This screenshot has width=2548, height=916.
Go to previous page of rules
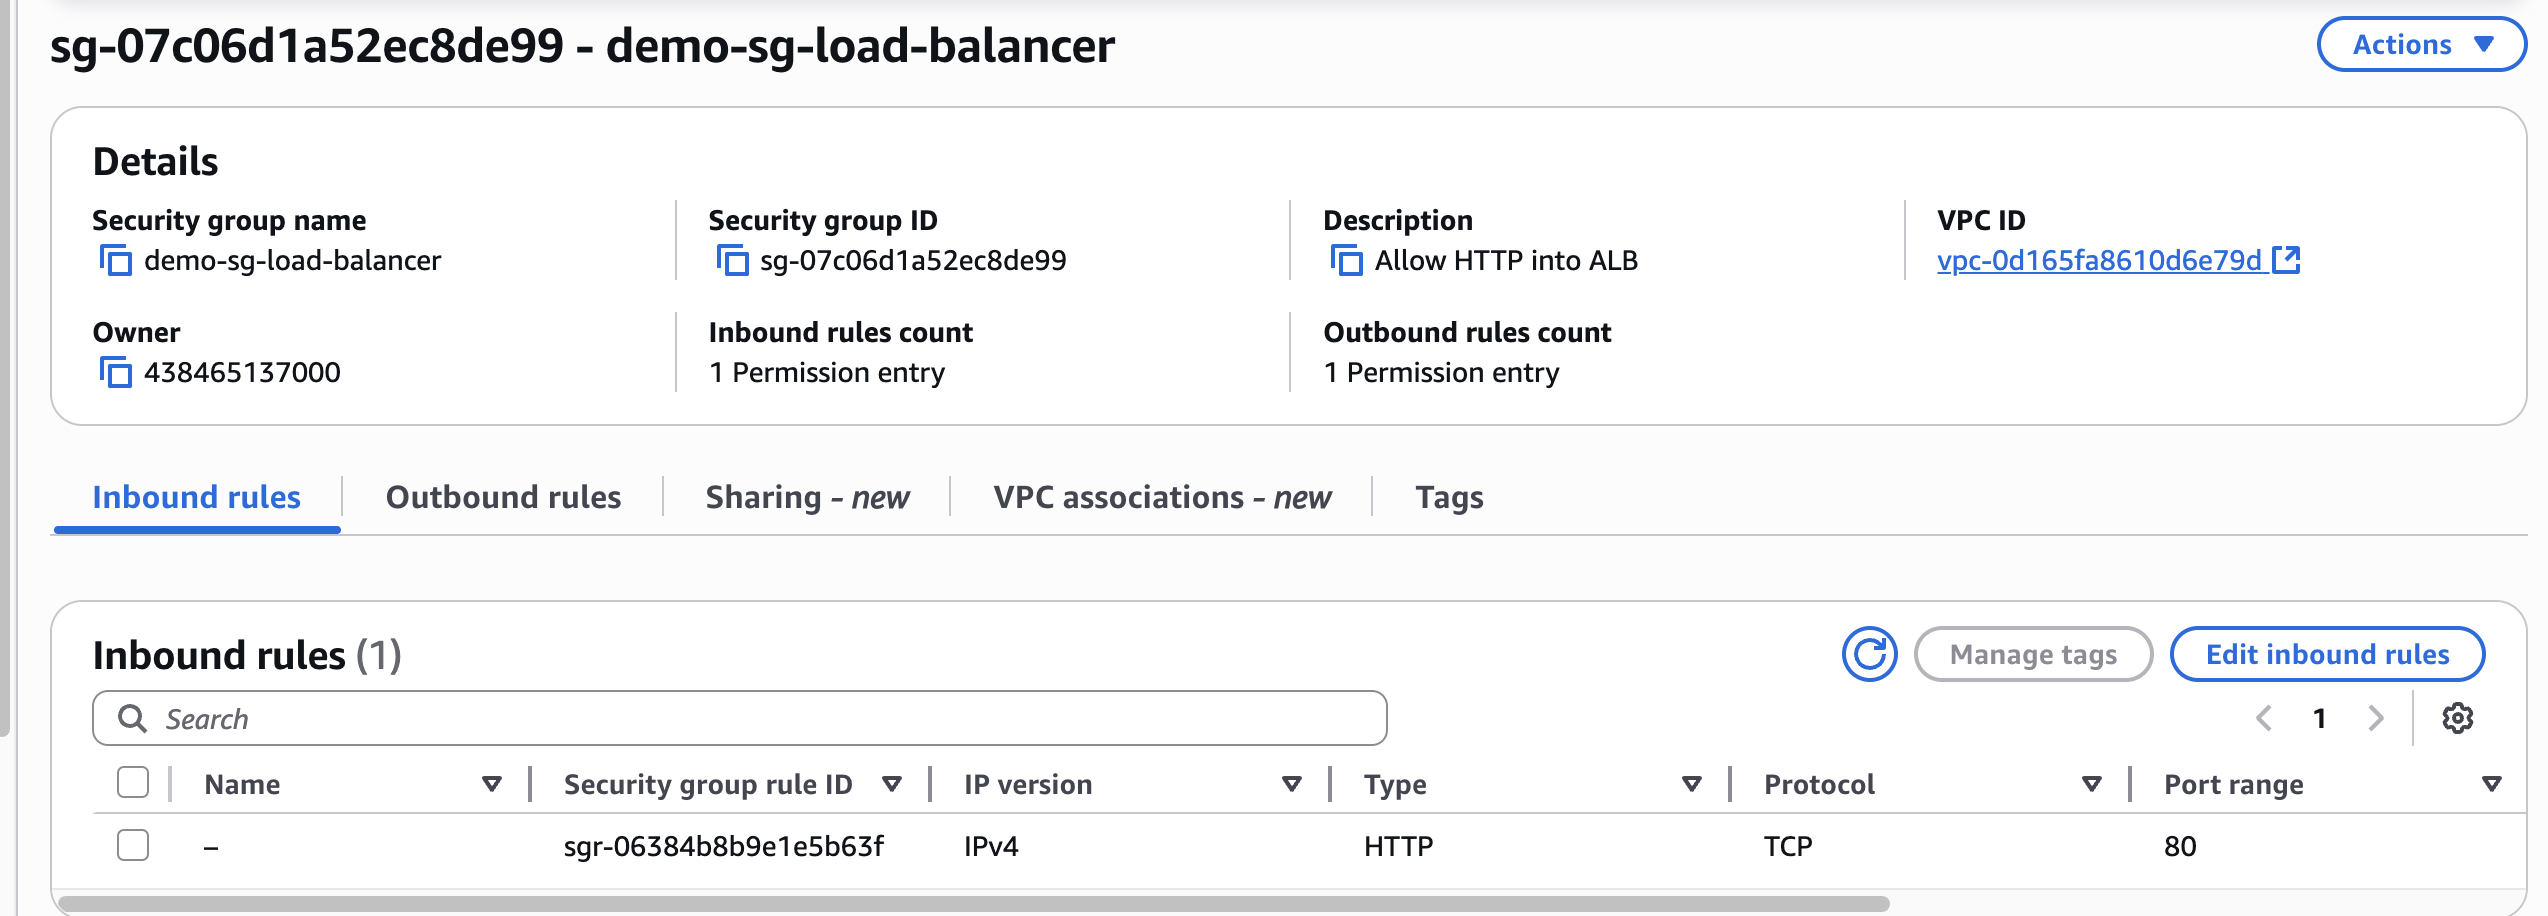coord(2264,718)
